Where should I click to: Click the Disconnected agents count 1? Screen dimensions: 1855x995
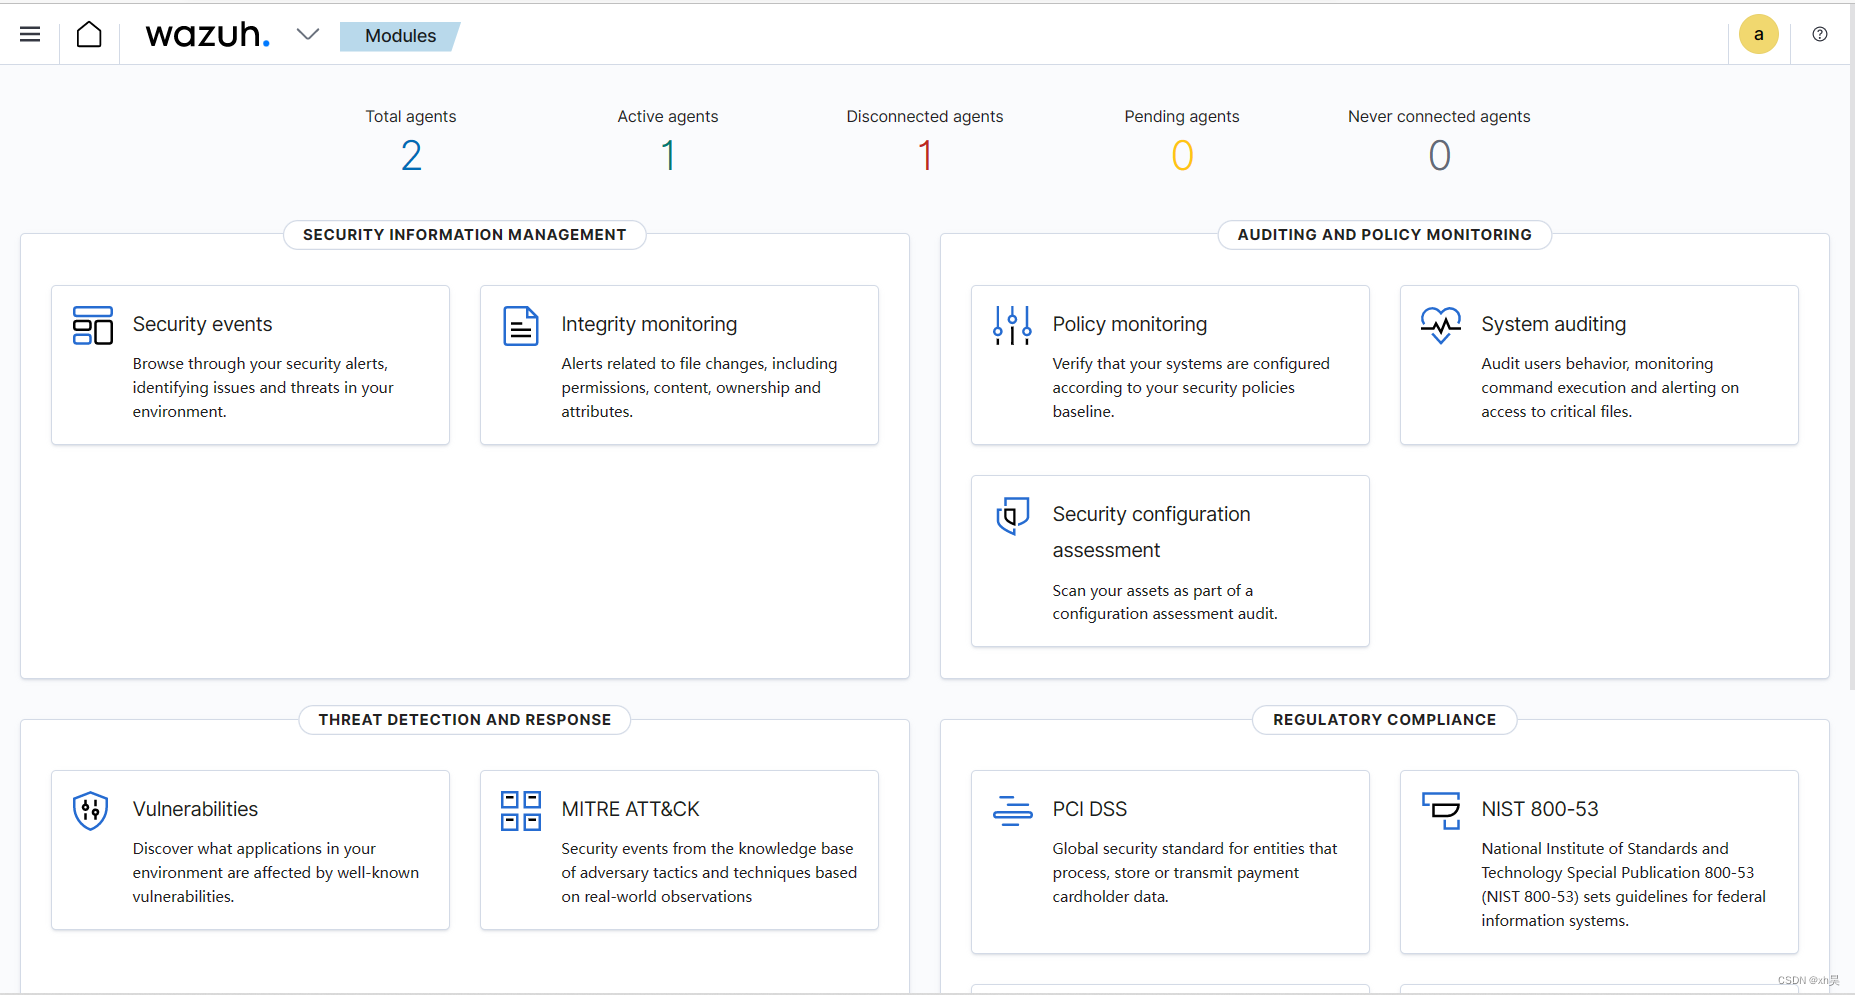[925, 156]
